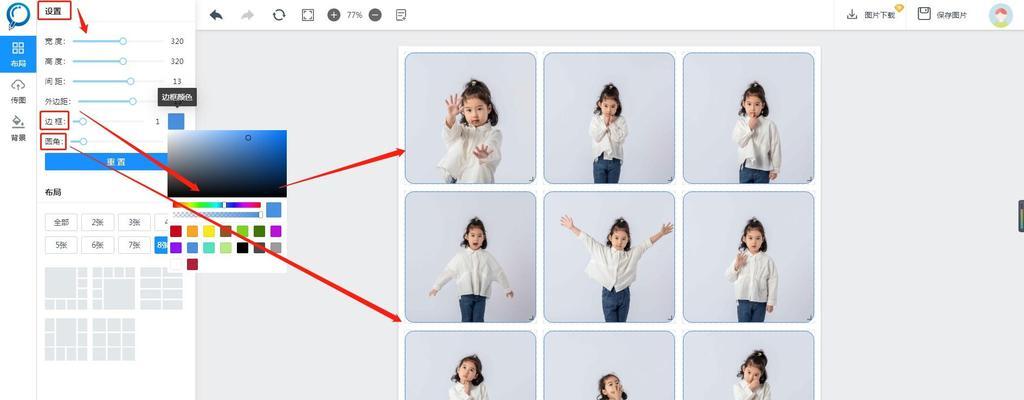Image resolution: width=1024 pixels, height=400 pixels.
Task: Select the first layout template in second row
Action: pos(66,339)
